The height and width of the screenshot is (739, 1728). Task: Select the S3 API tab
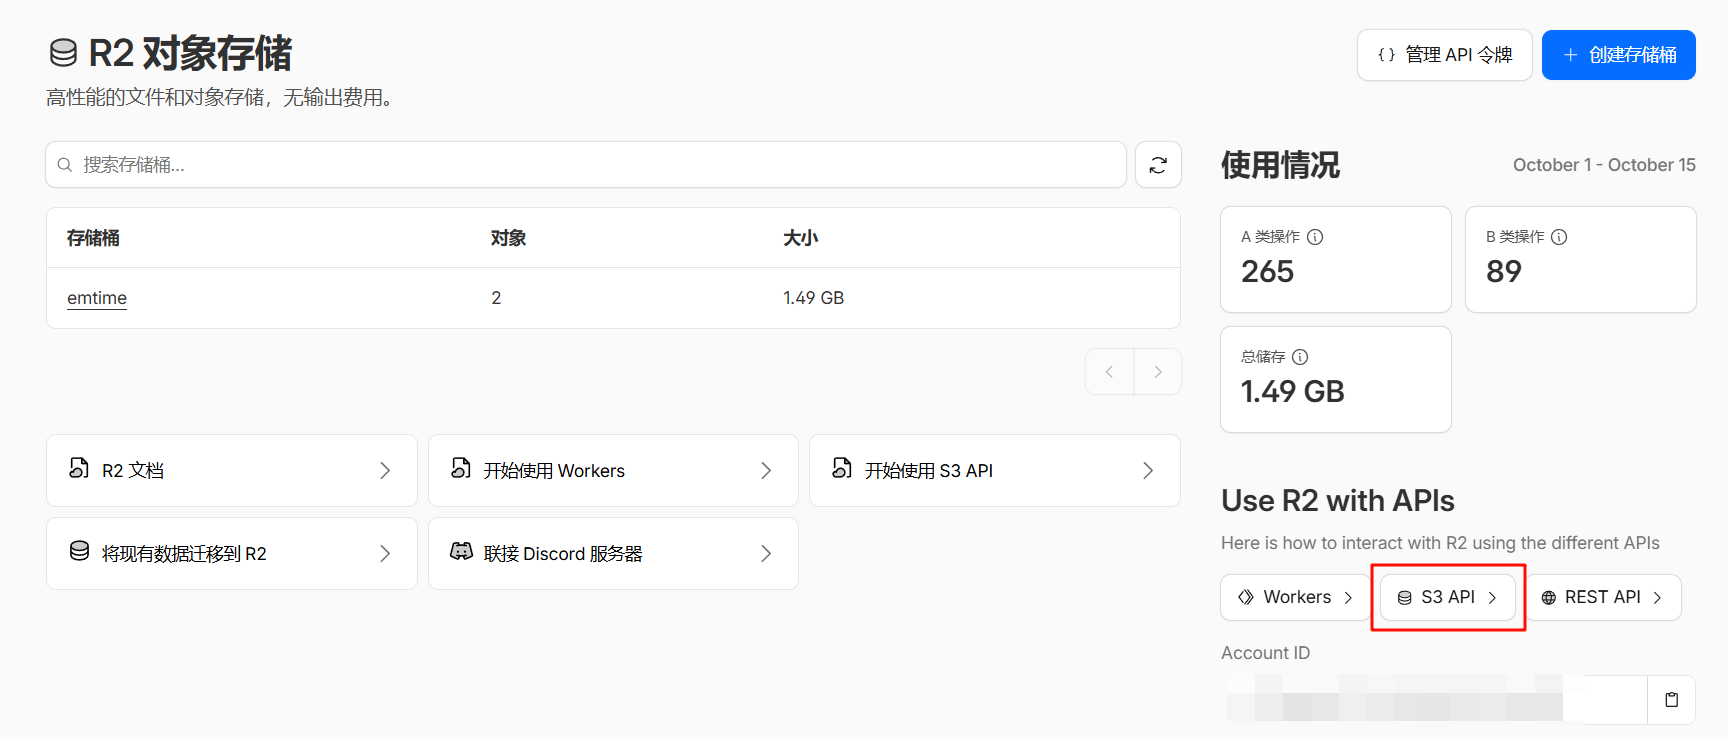click(x=1447, y=597)
